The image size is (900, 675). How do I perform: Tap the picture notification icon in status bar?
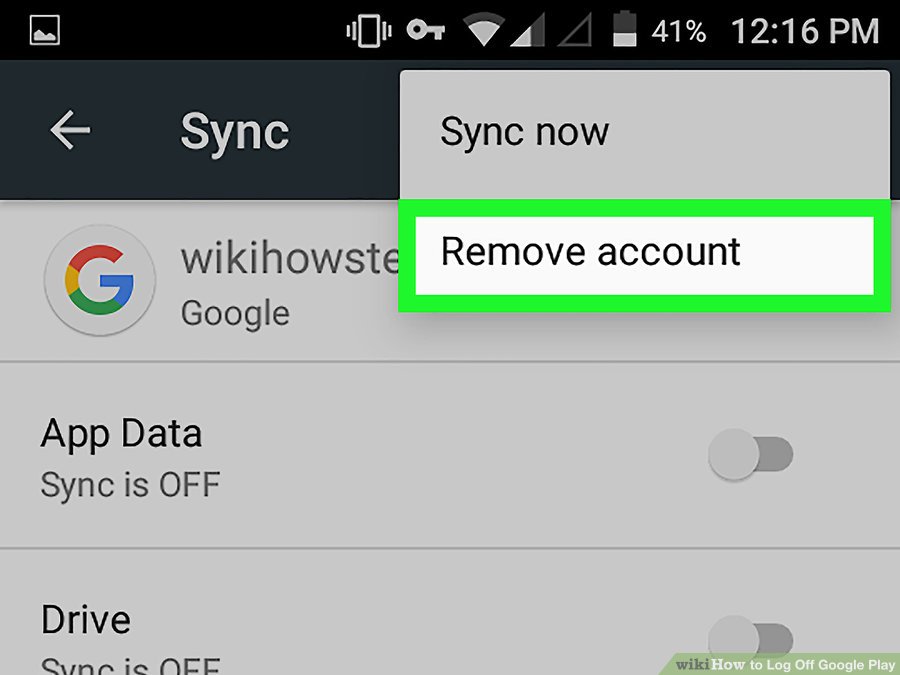coord(45,30)
